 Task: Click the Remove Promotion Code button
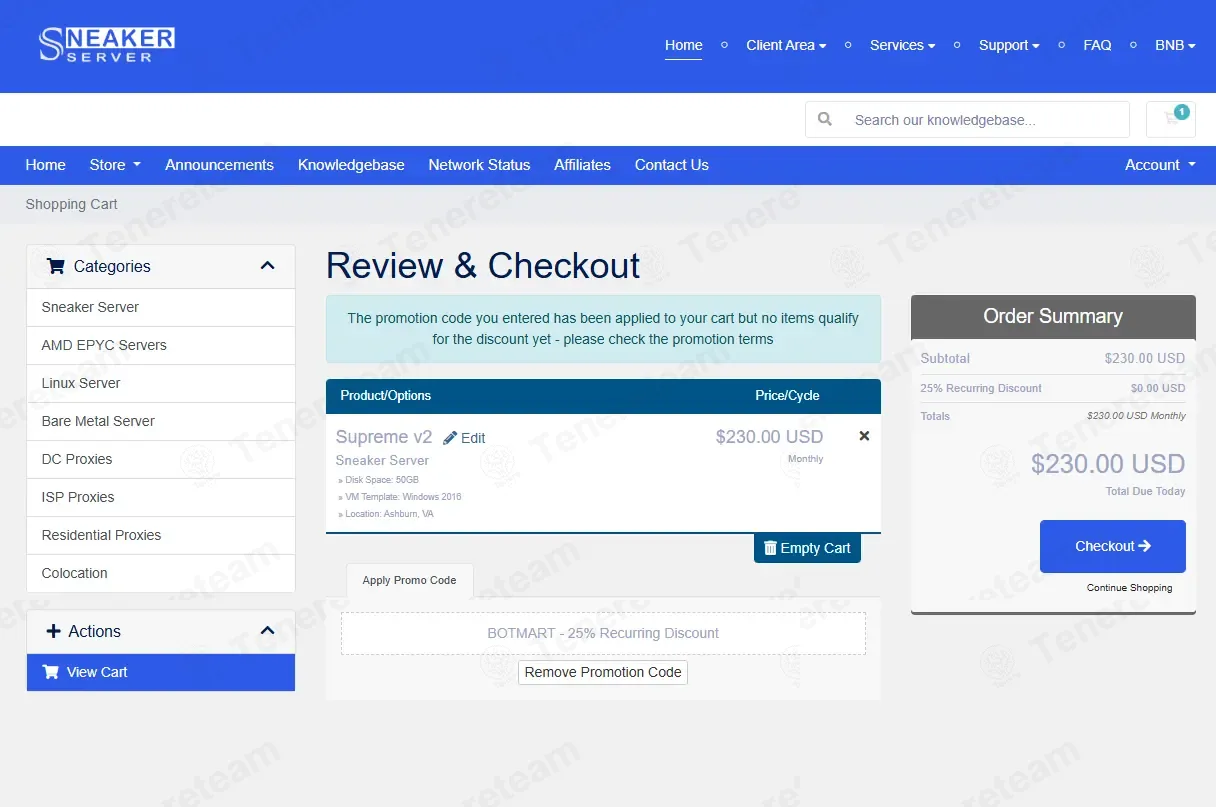pyautogui.click(x=603, y=672)
